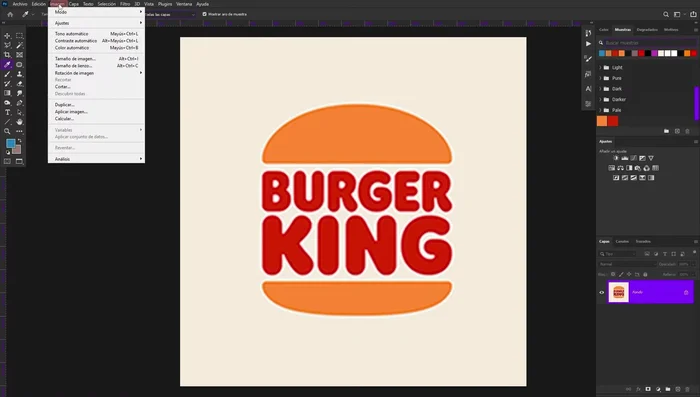The width and height of the screenshot is (700, 397).
Task: Expand the Dark swatch folder
Action: tap(600, 89)
